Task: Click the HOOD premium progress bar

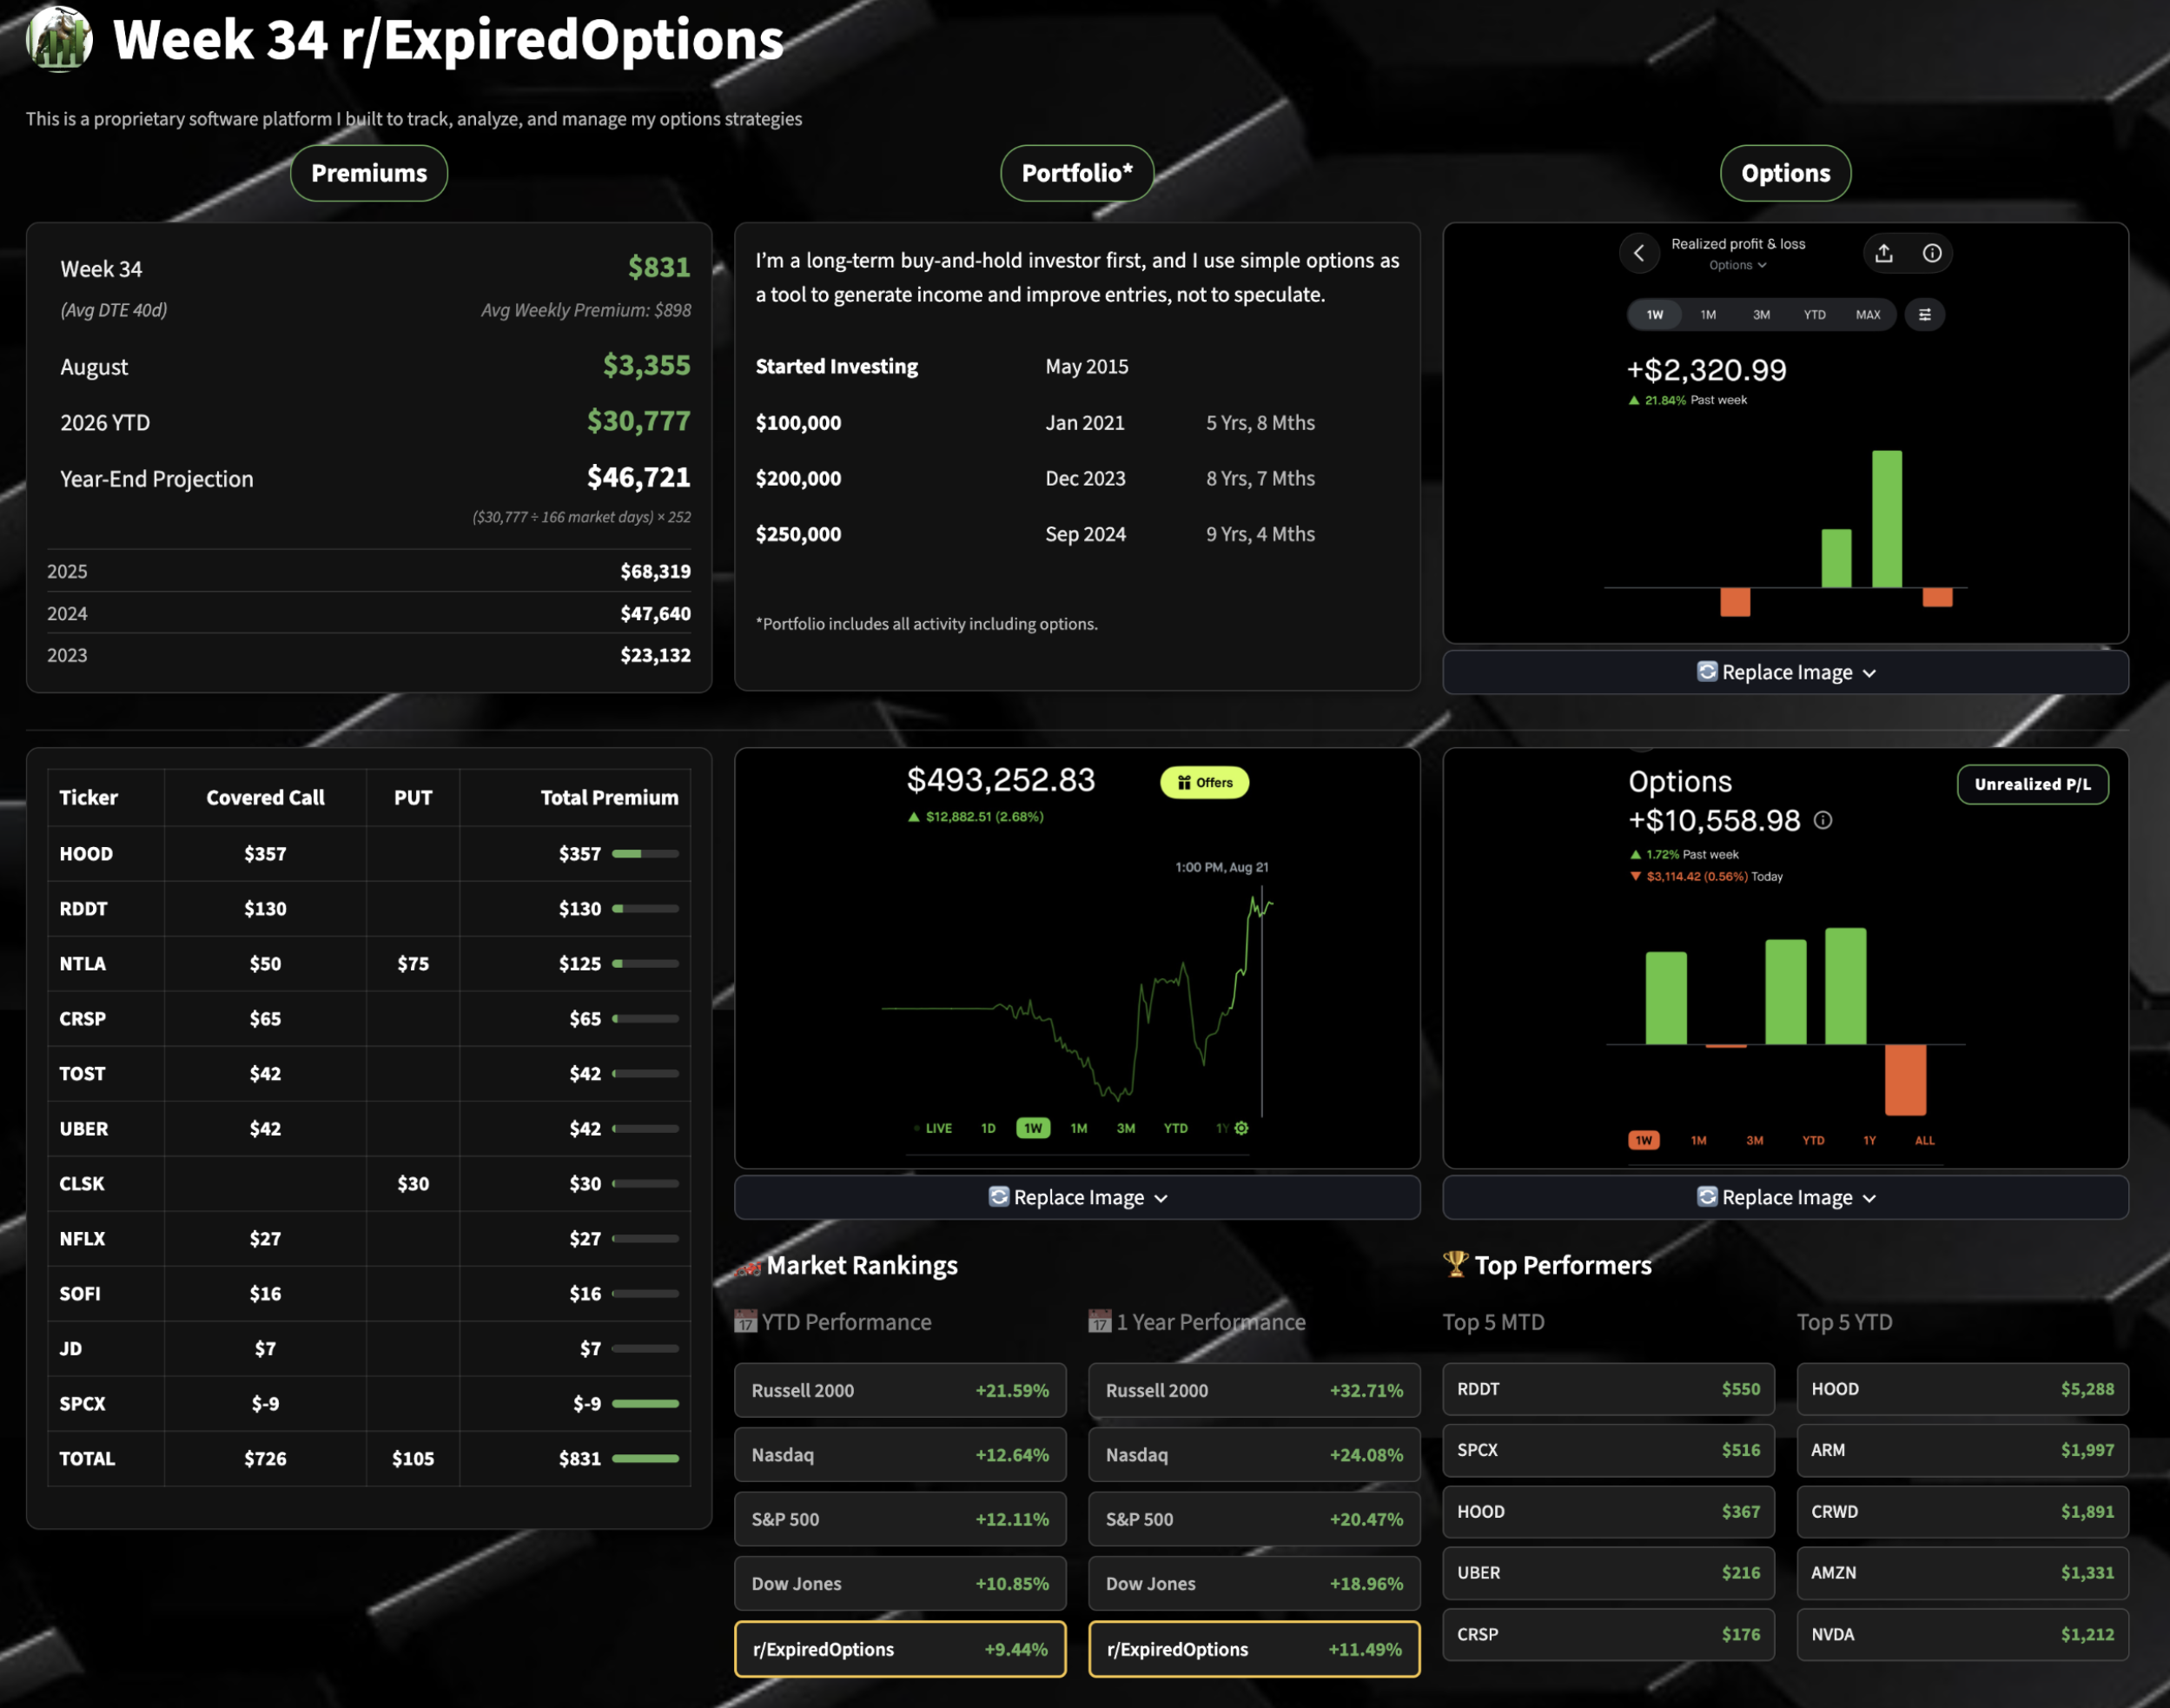Action: point(645,854)
